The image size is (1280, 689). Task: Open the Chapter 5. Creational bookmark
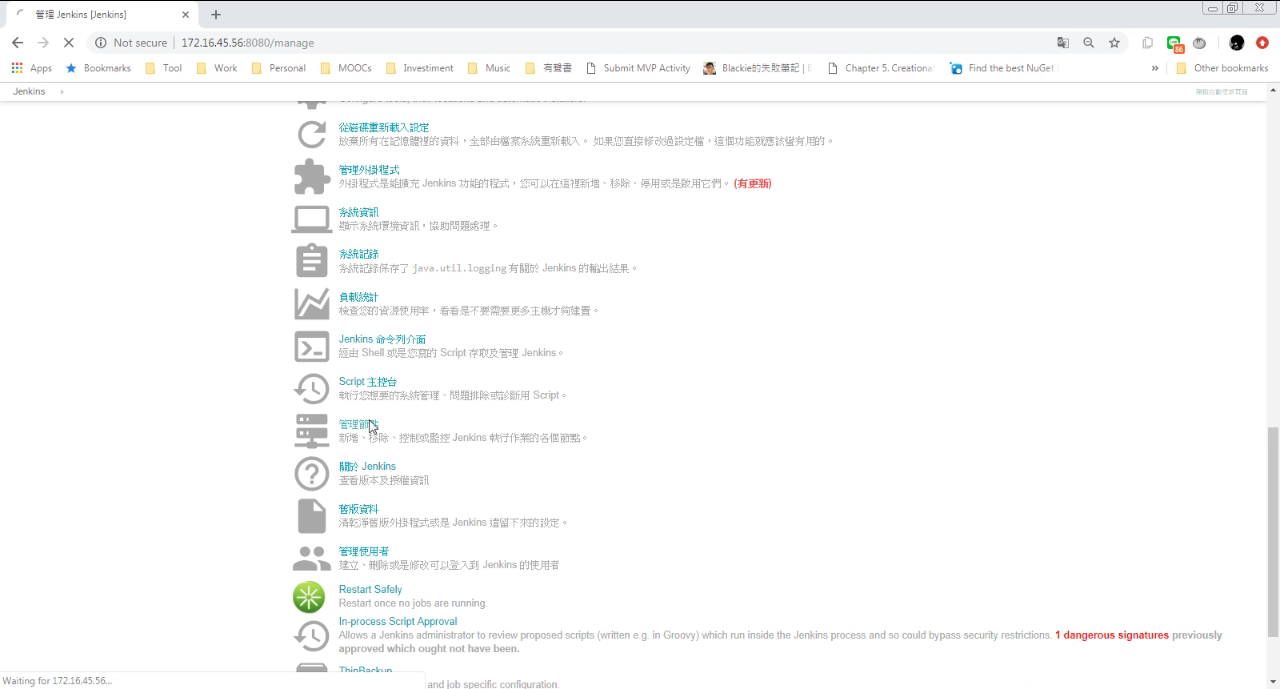(880, 68)
